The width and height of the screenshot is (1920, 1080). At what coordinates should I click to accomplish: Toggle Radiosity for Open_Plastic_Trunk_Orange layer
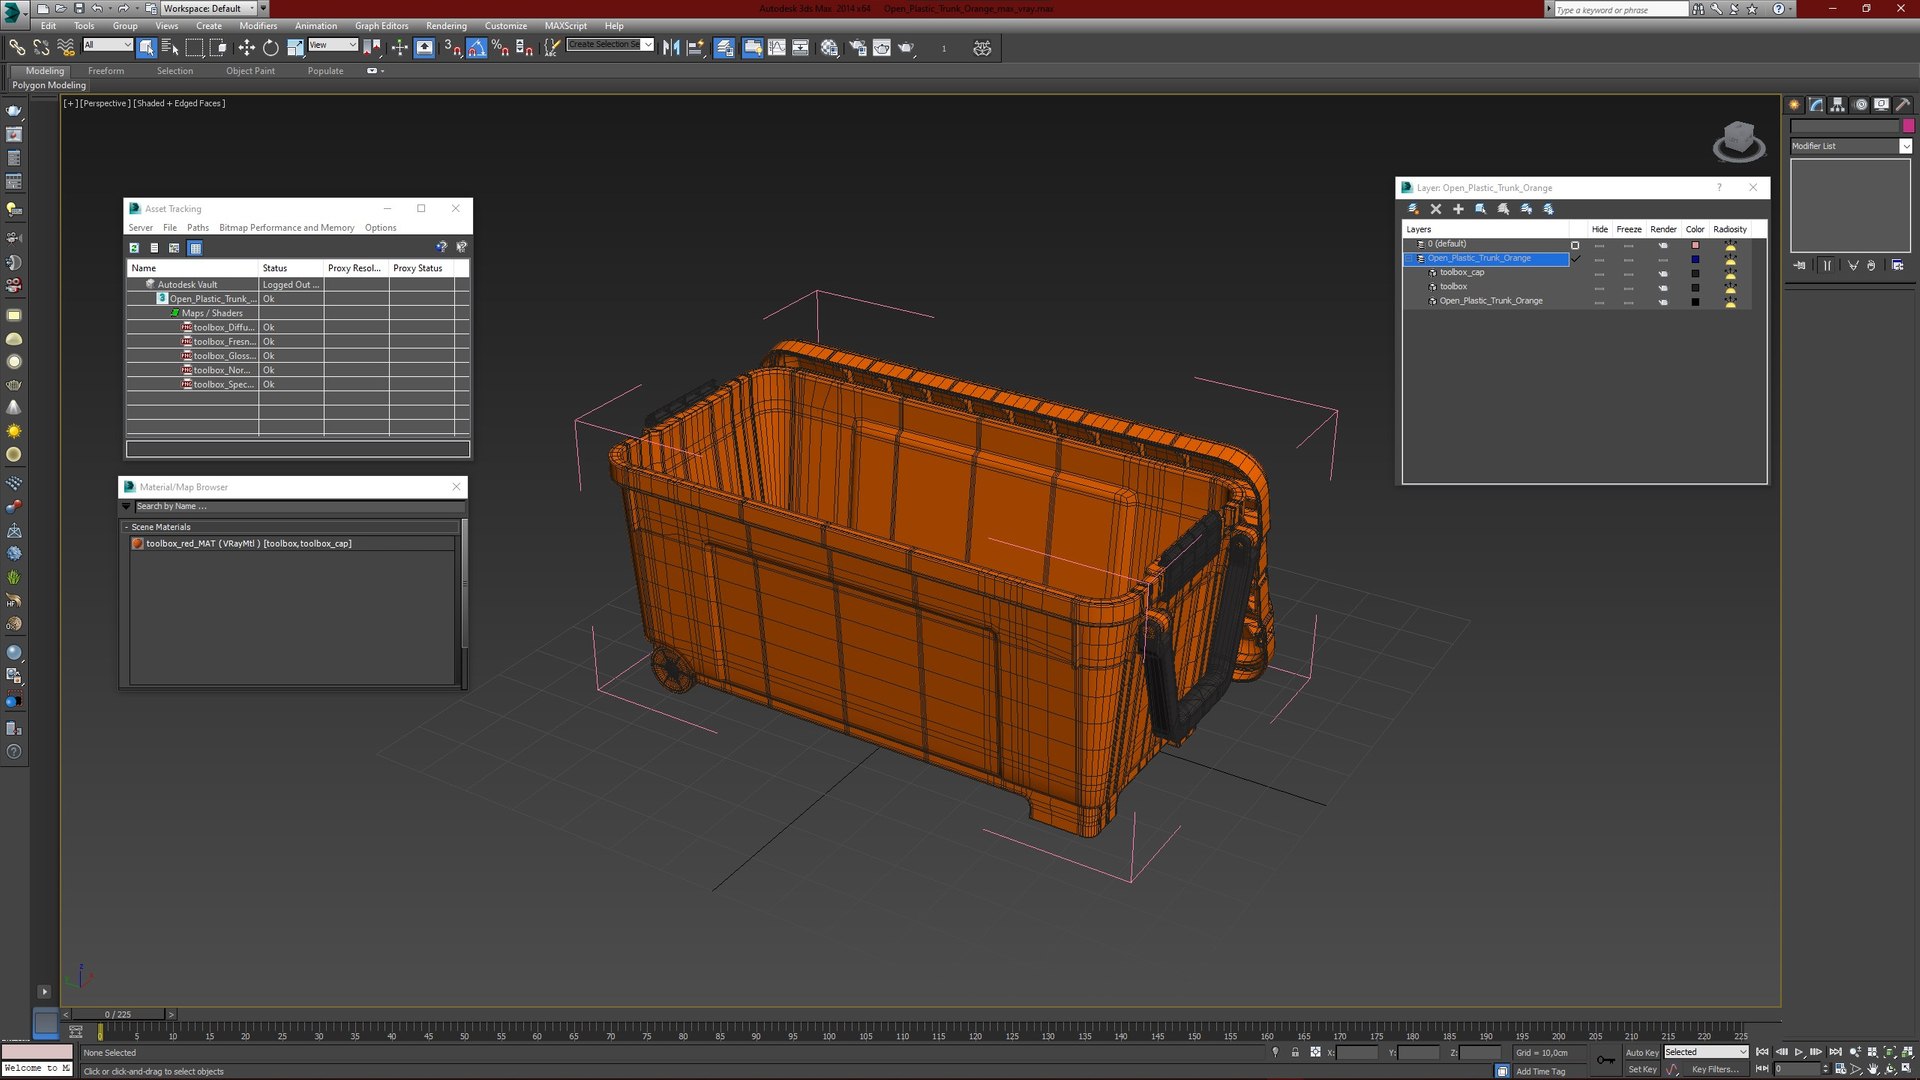pos(1730,258)
